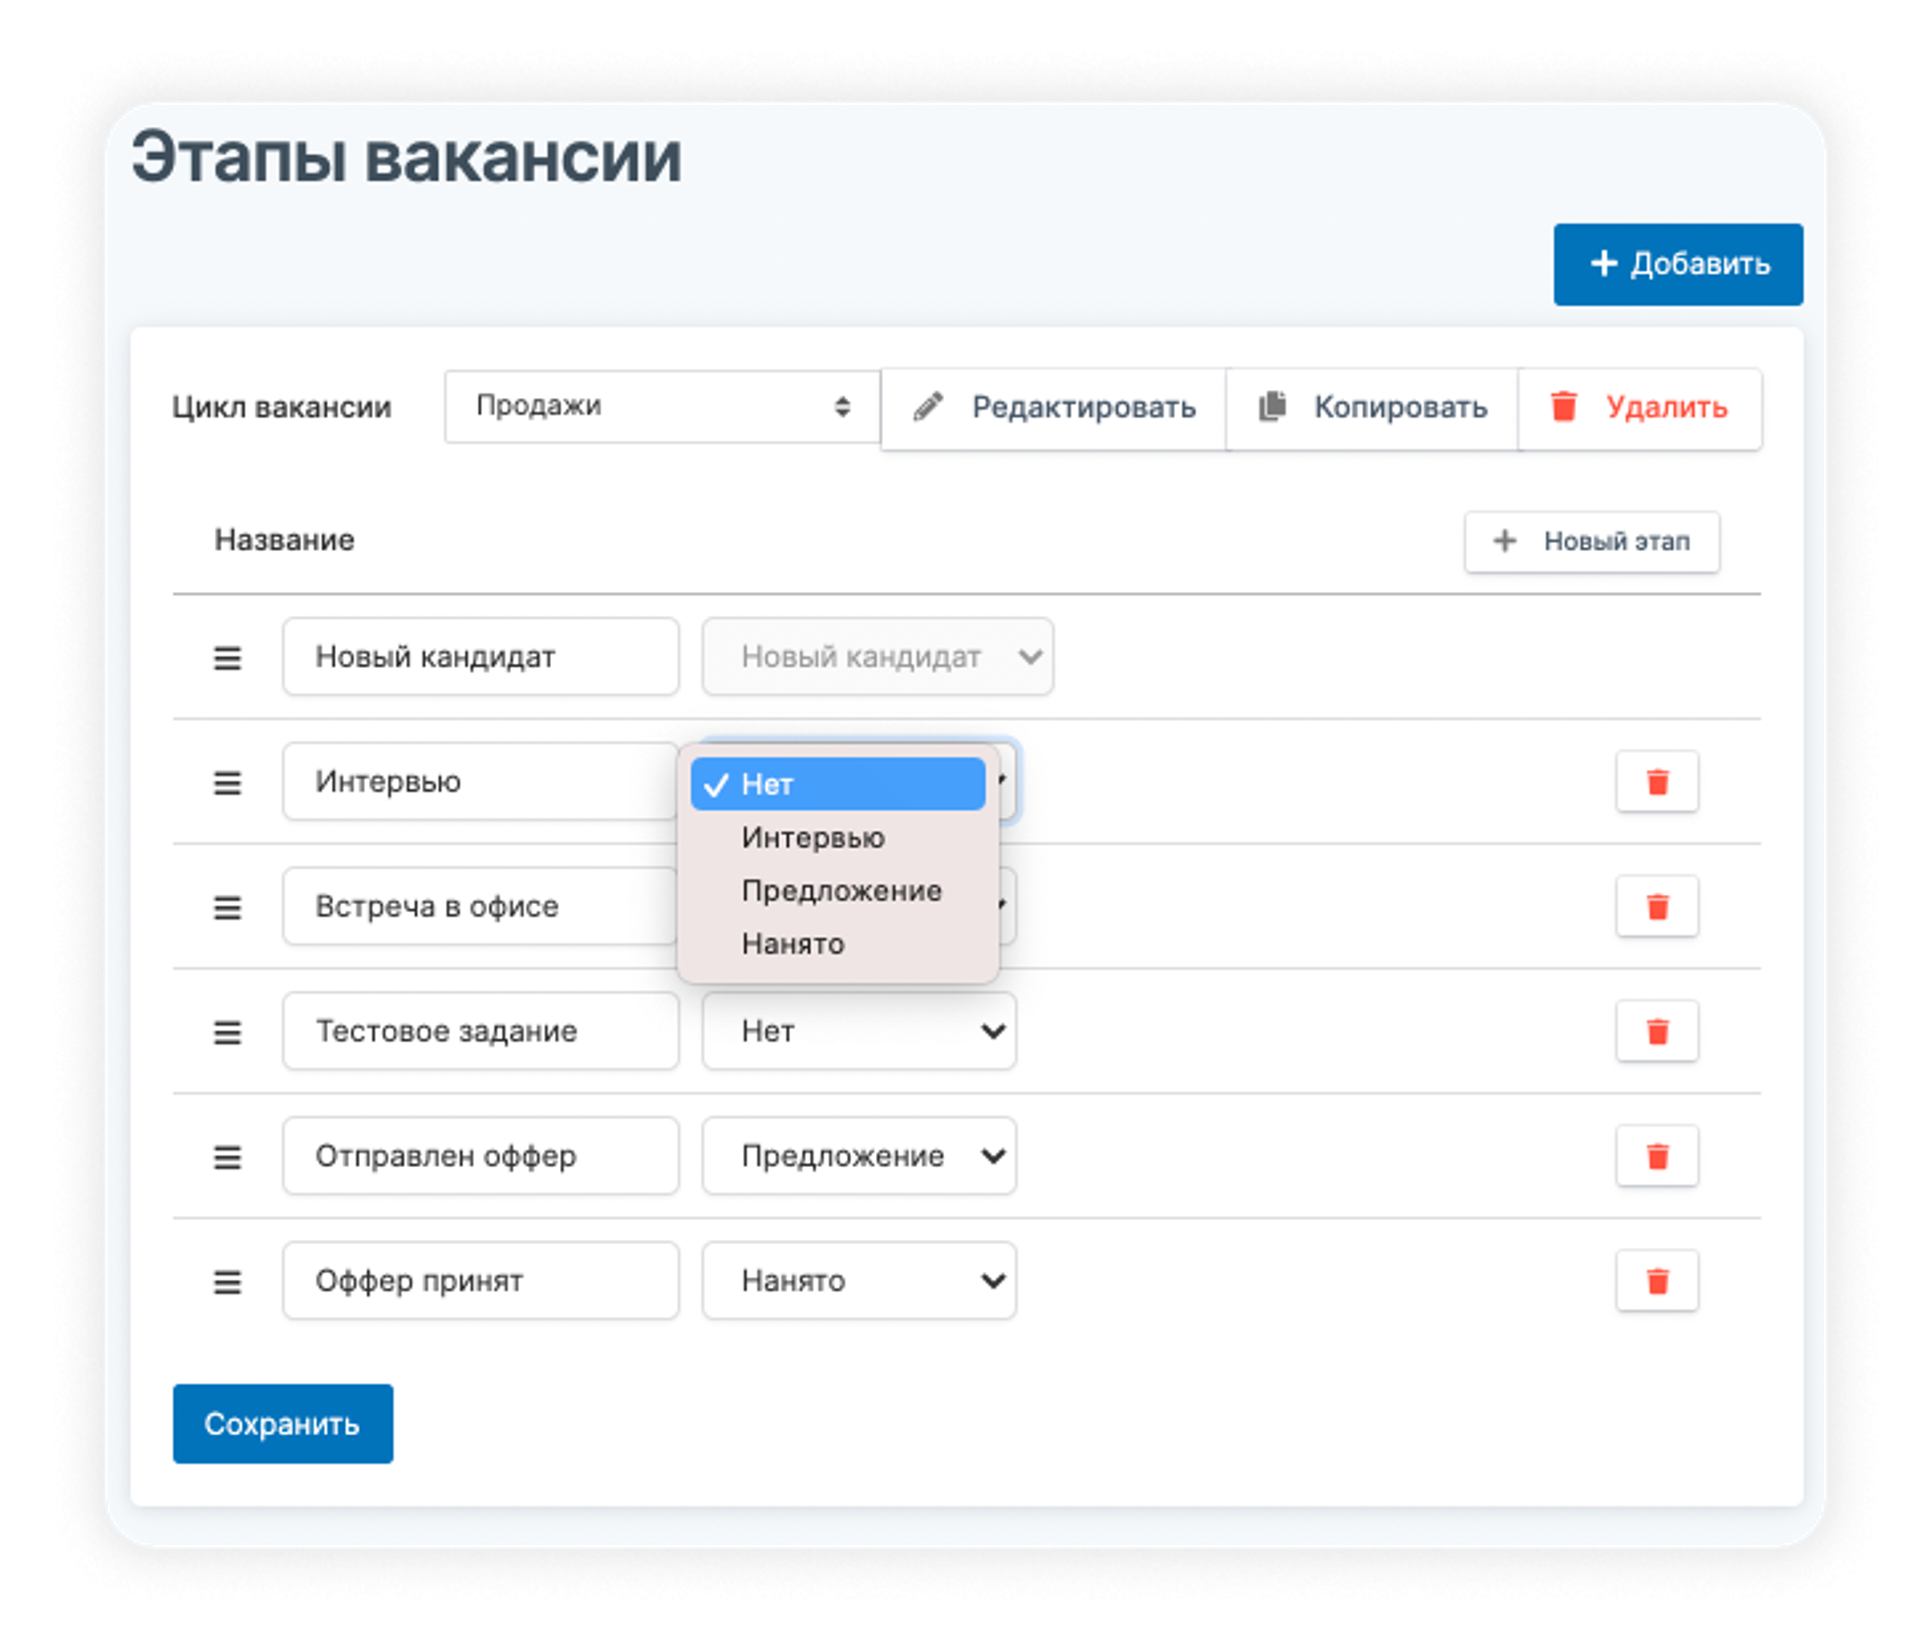Focus the Интервью name field

[x=481, y=782]
